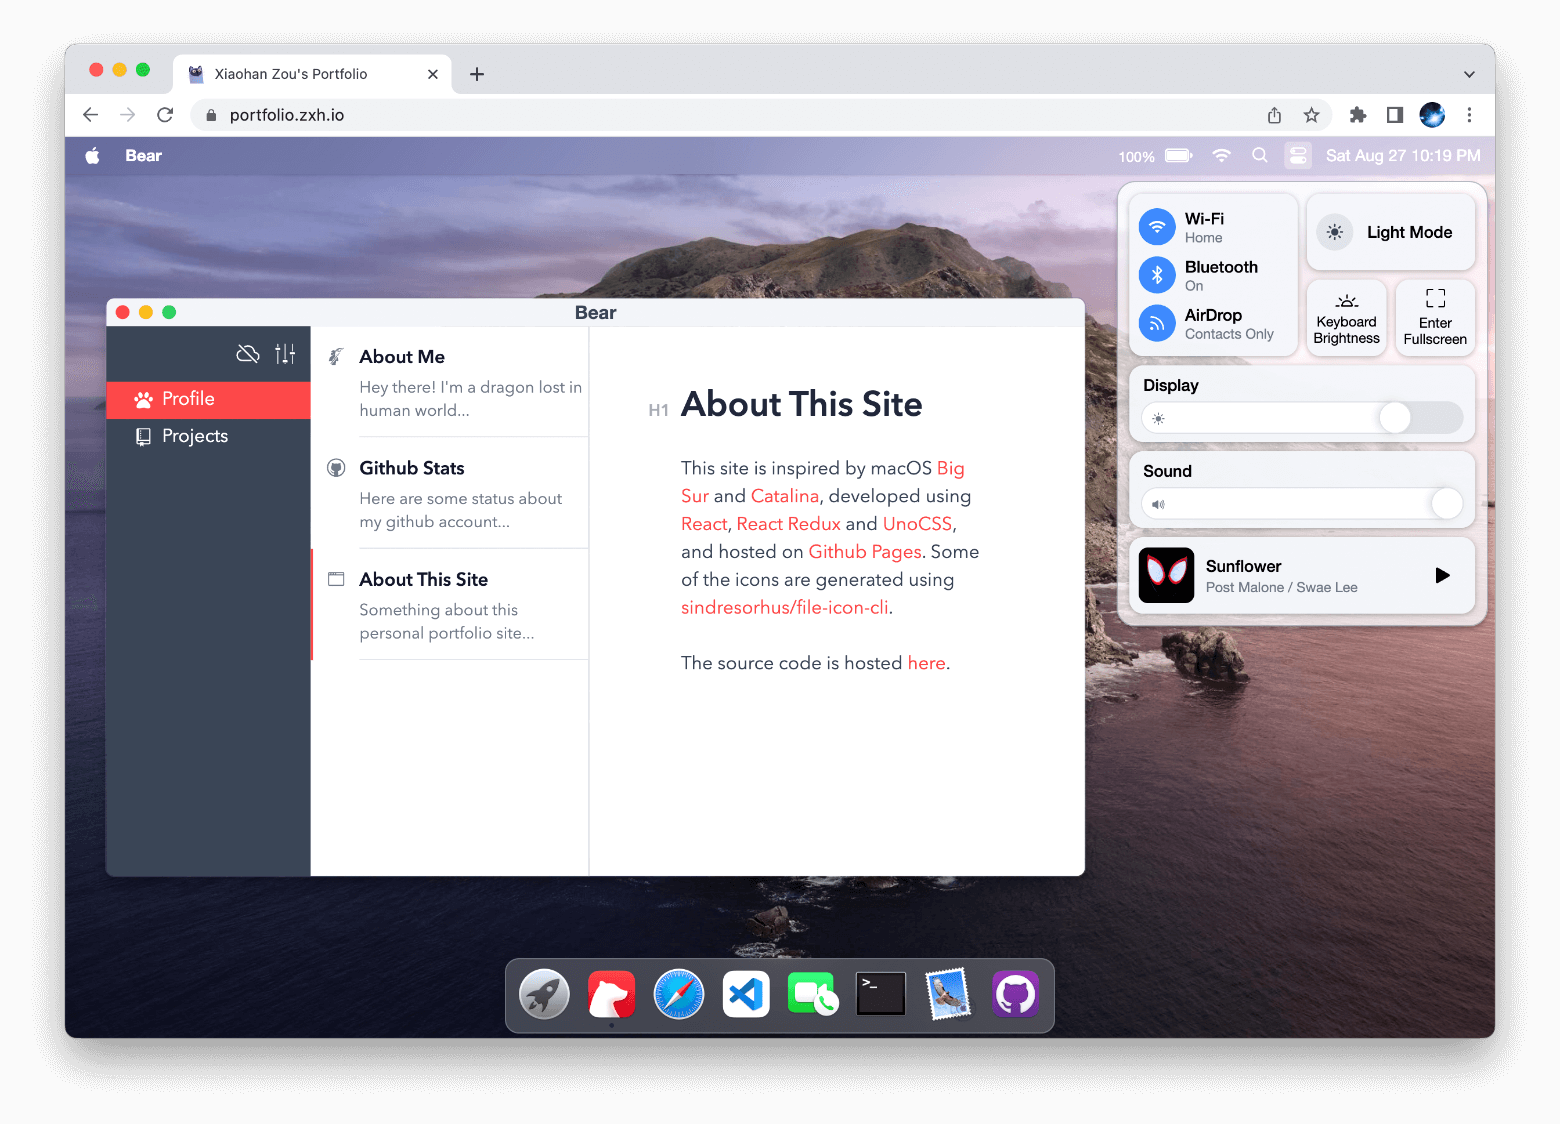The width and height of the screenshot is (1560, 1124).
Task: Close Control Center using its menu bar icon
Action: point(1298,156)
